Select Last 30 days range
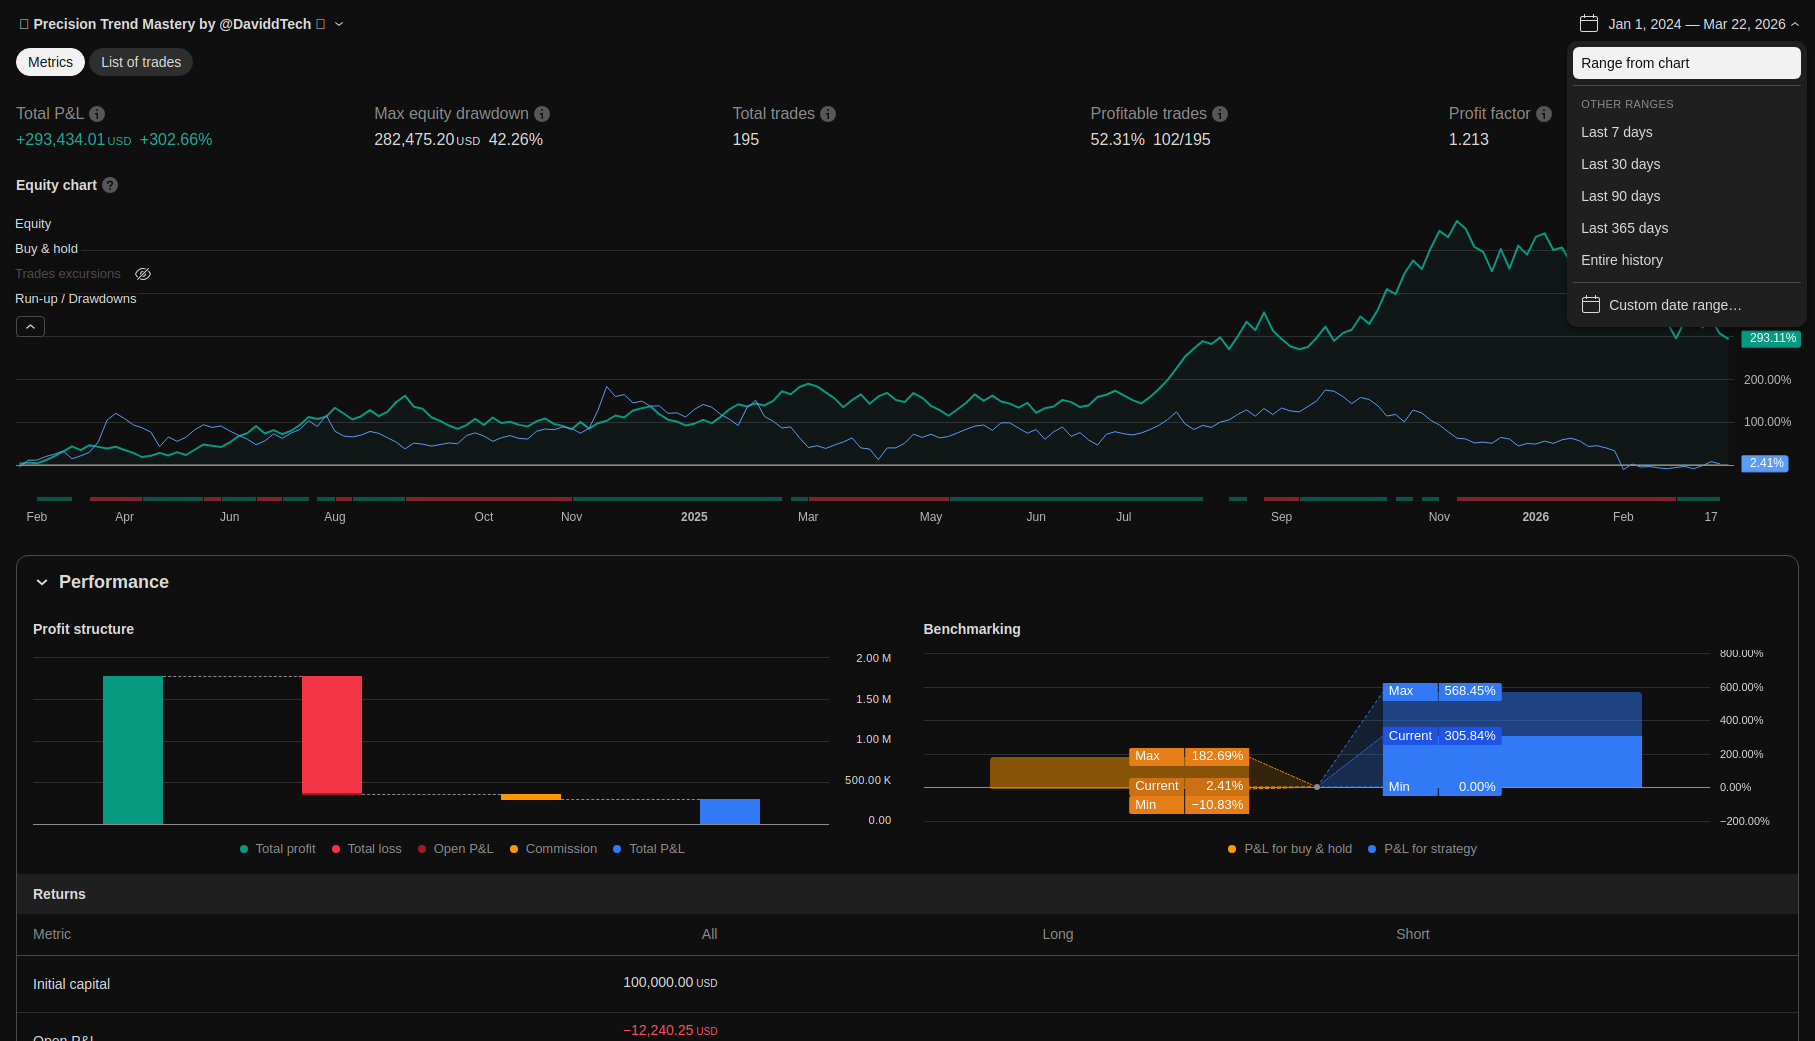1815x1041 pixels. [x=1620, y=164]
